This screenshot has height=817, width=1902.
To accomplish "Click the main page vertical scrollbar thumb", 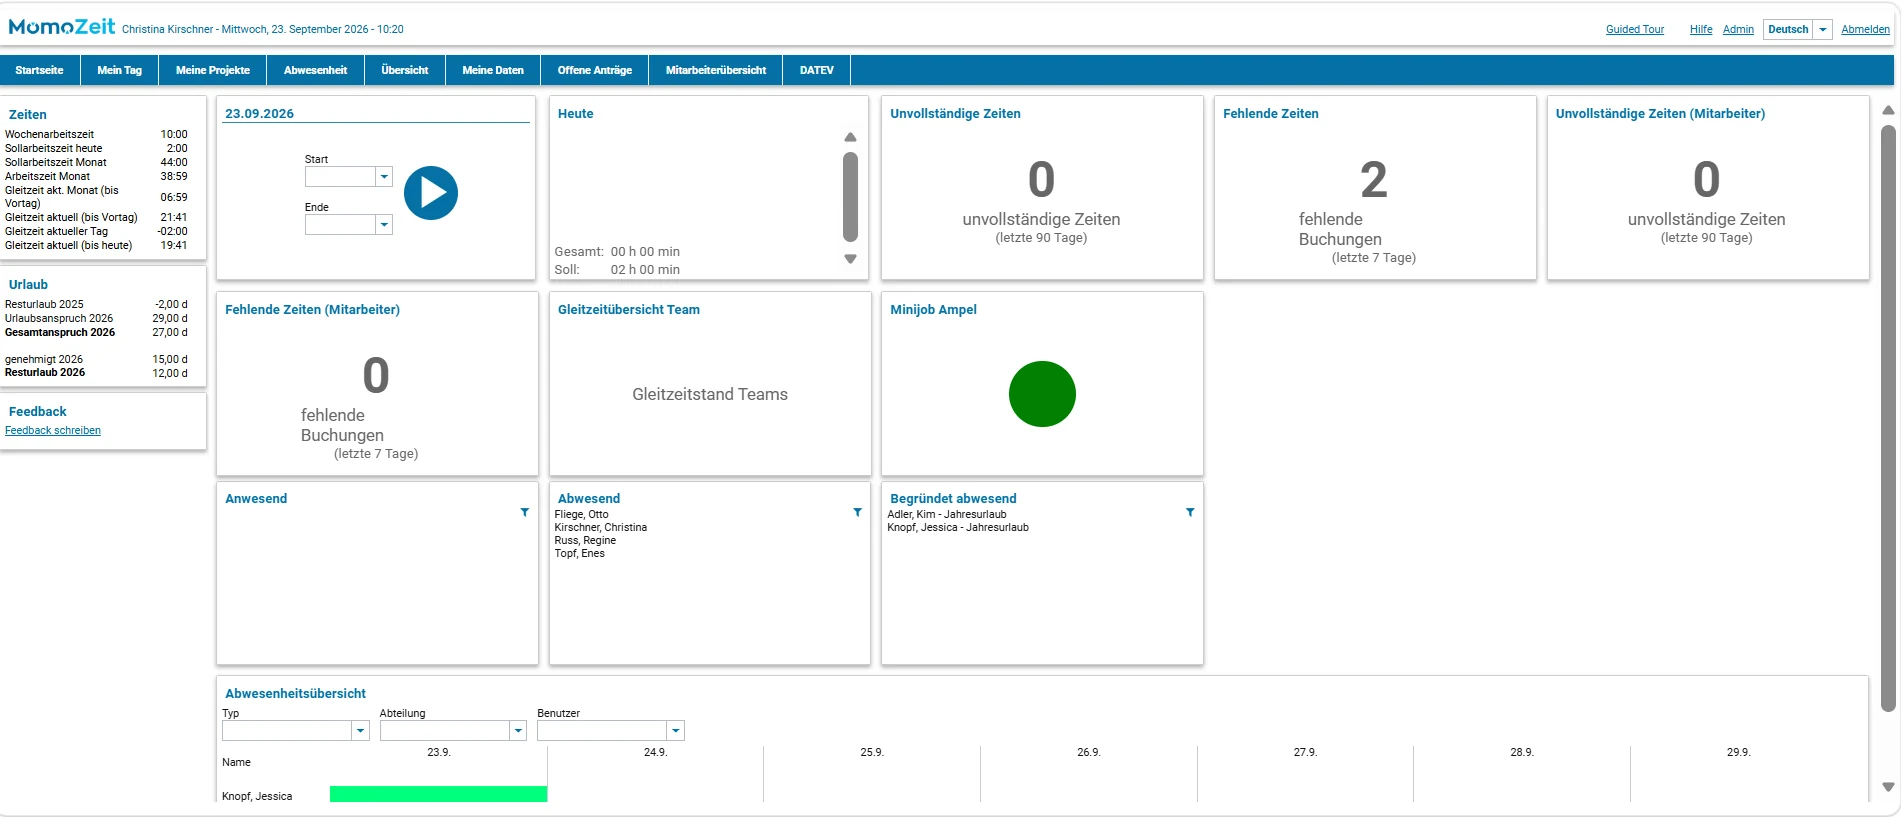I will (x=1888, y=418).
